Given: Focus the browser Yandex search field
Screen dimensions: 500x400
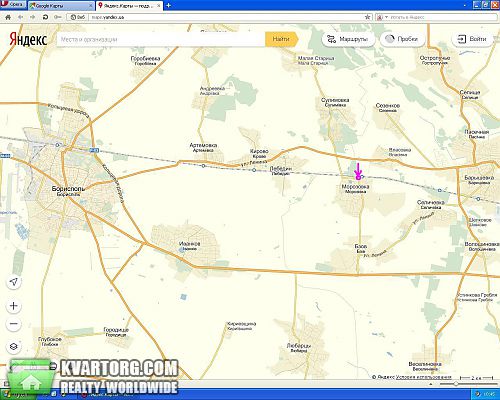Looking at the screenshot, I should 442,17.
